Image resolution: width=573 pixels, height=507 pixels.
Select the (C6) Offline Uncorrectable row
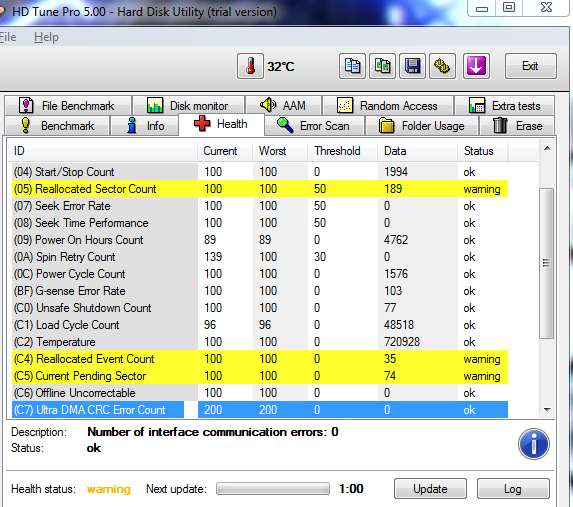point(260,393)
